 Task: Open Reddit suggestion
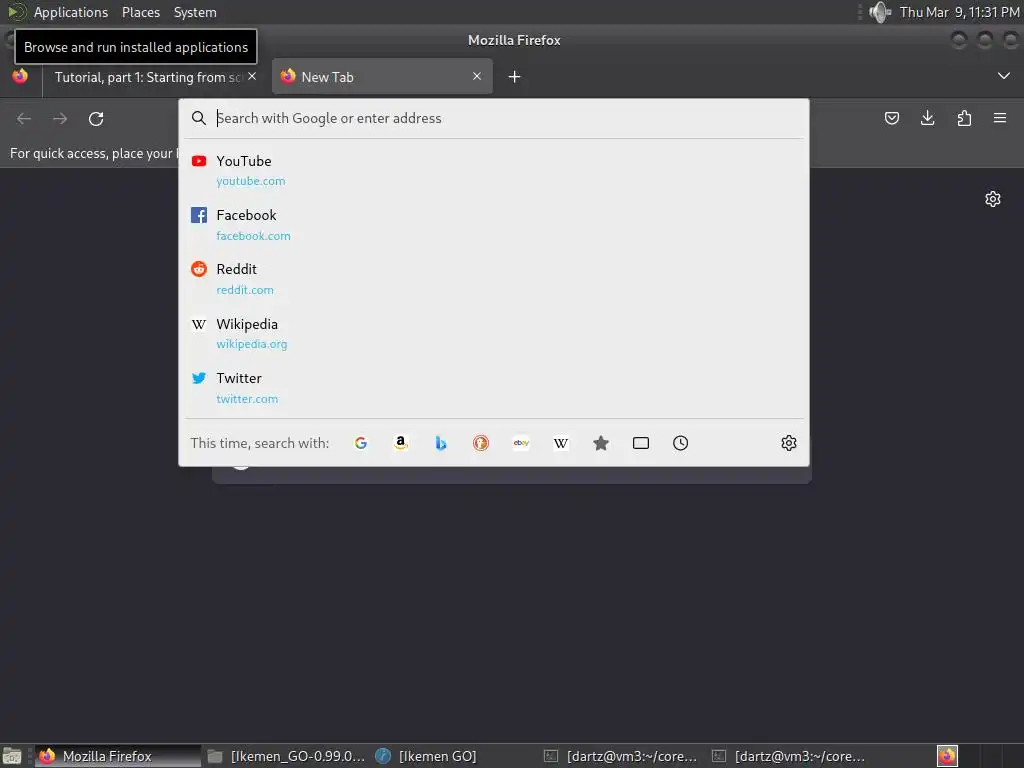tap(494, 279)
